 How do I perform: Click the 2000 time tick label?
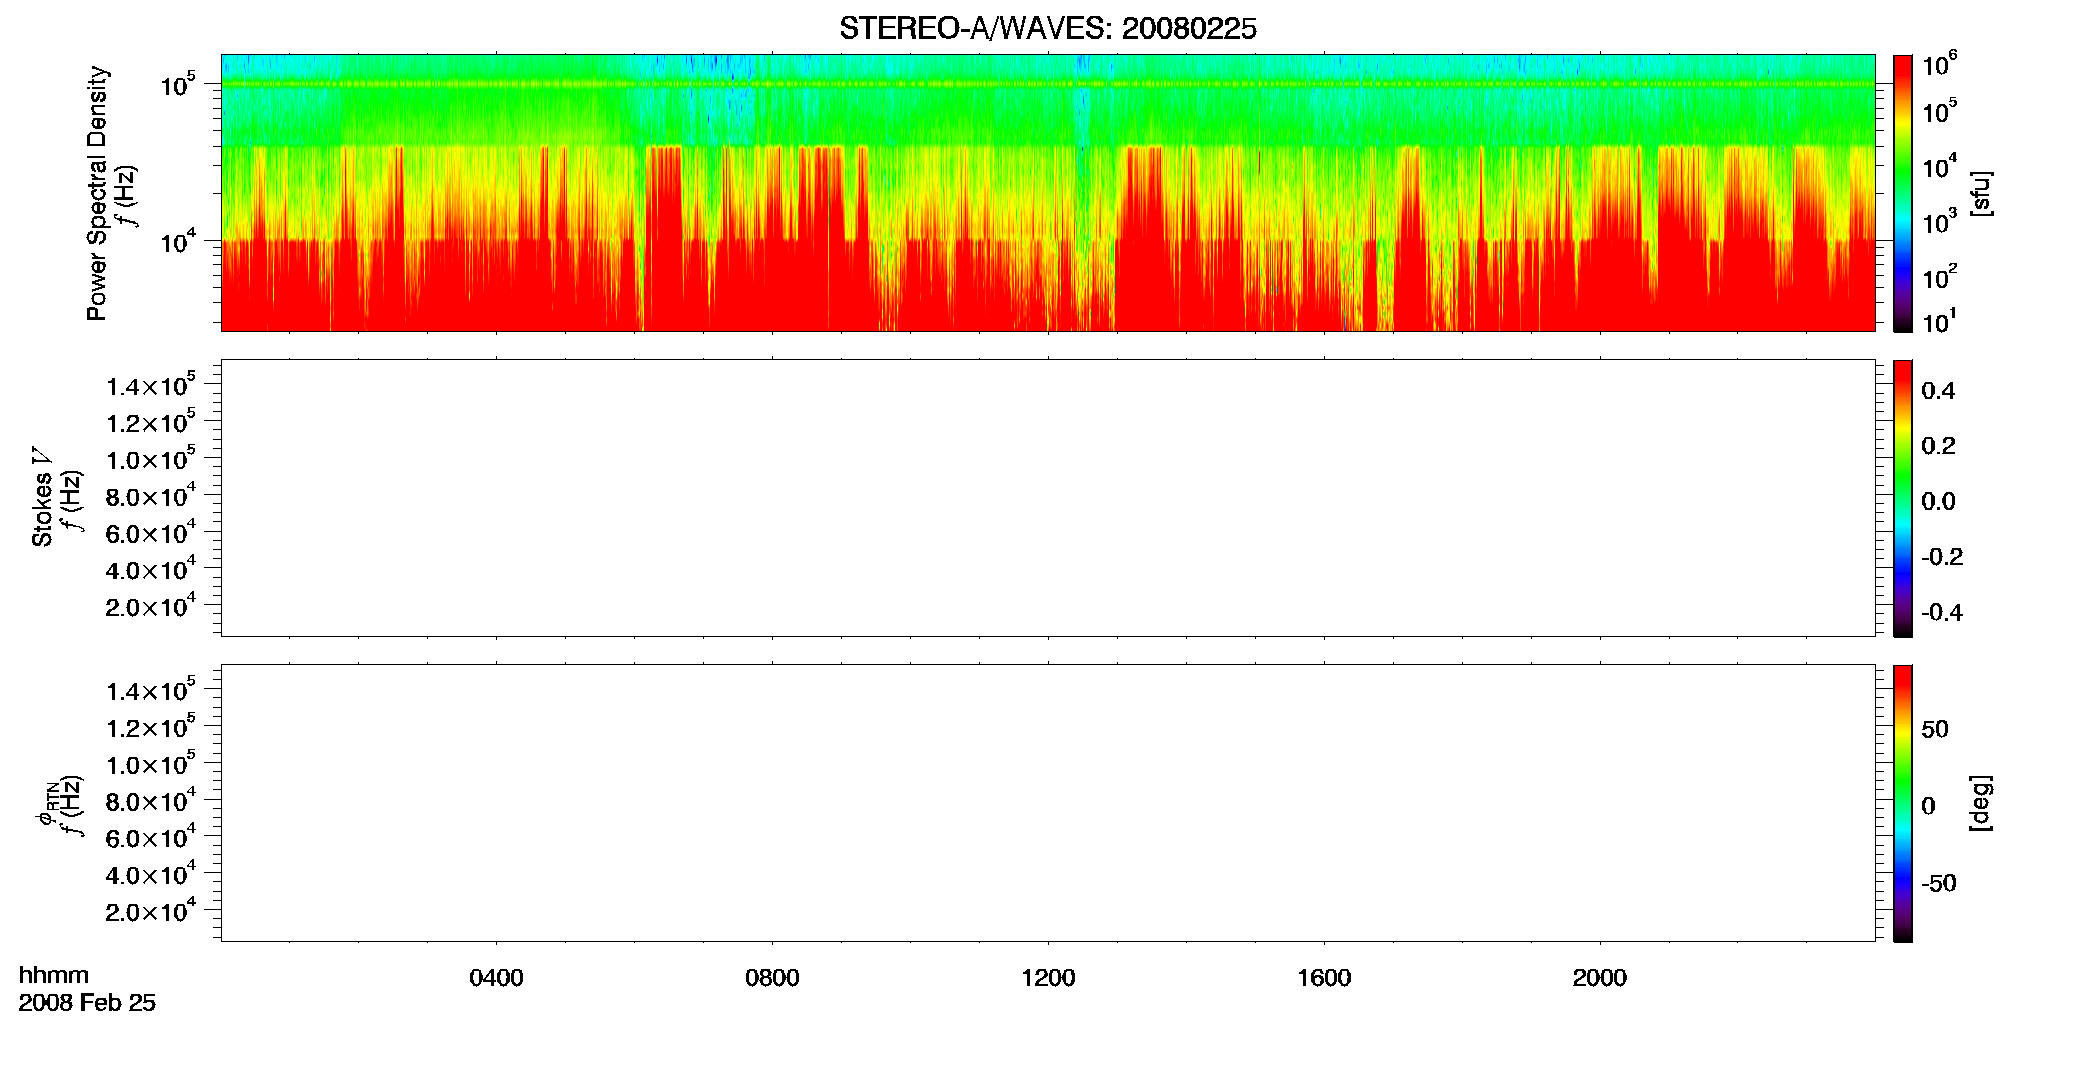point(1599,978)
